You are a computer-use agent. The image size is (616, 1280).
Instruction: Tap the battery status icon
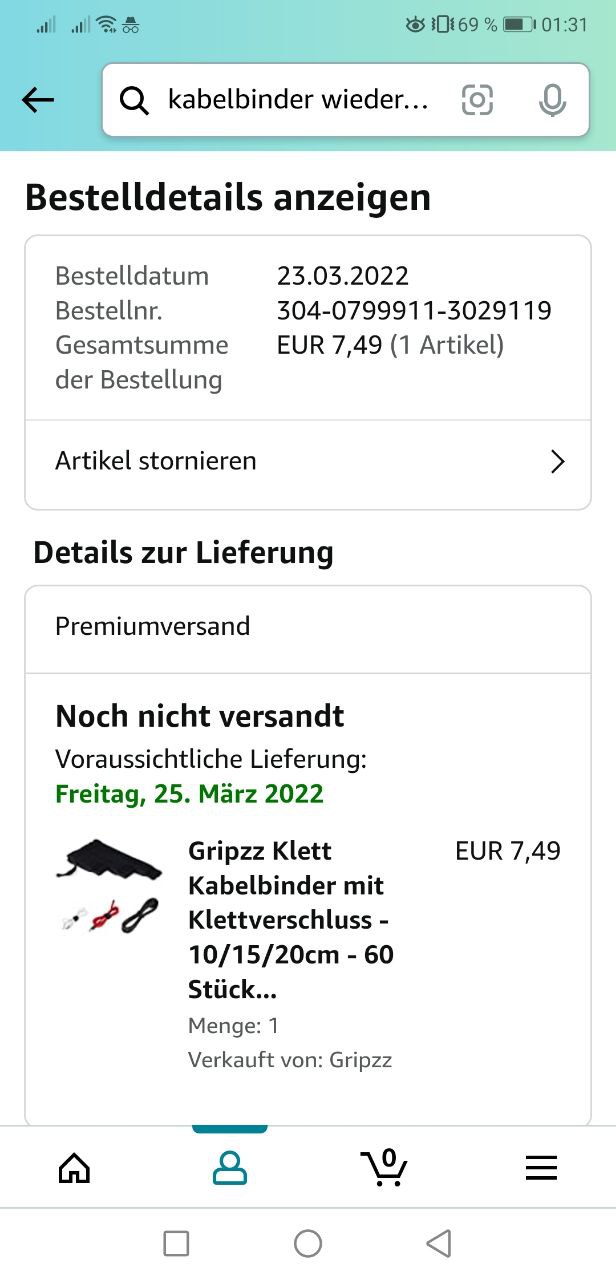[517, 25]
